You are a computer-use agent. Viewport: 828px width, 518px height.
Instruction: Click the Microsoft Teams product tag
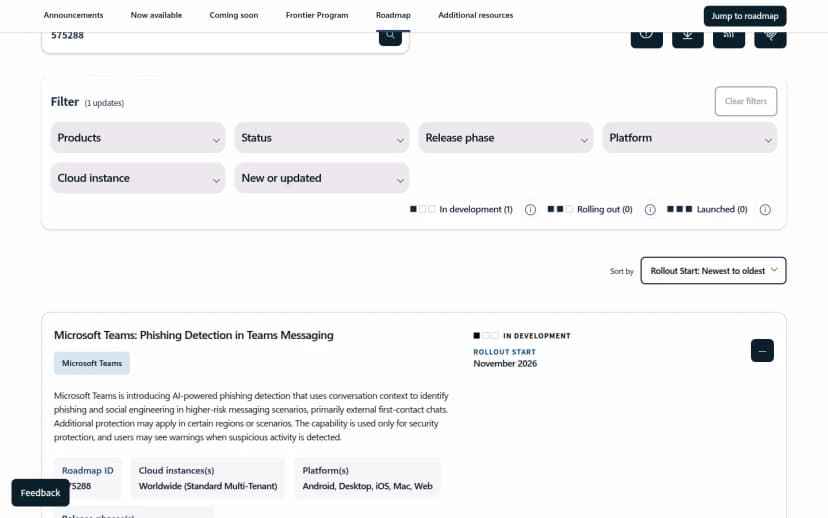click(92, 363)
